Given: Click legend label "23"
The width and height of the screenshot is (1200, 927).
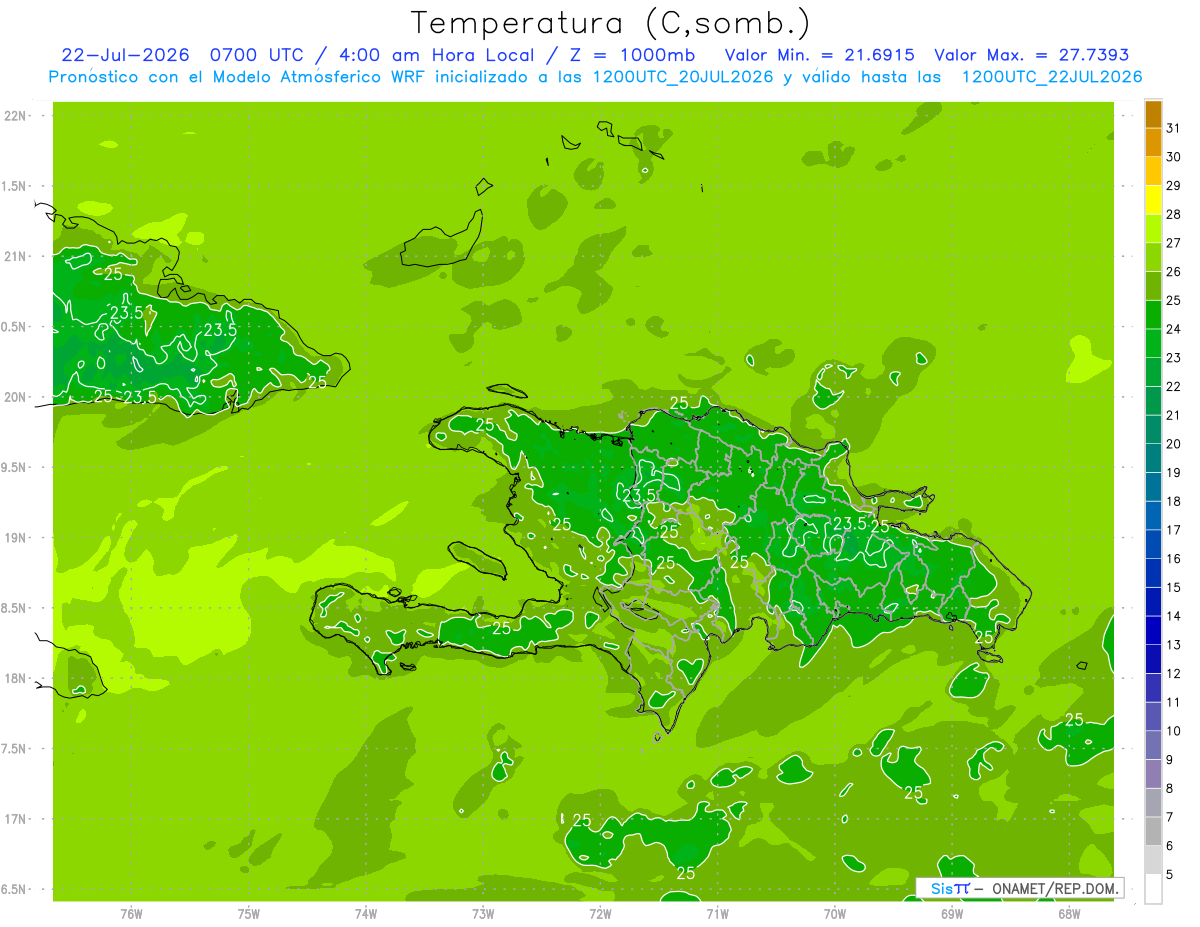Looking at the screenshot, I should pyautogui.click(x=1174, y=358).
